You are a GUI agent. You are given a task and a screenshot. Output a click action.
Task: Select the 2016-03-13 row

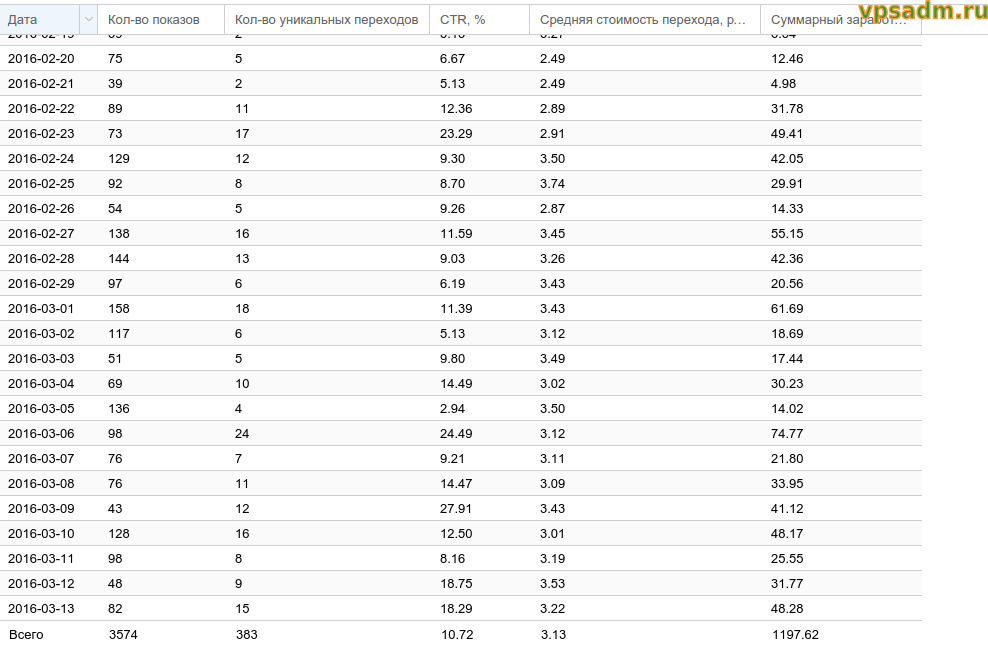coord(41,609)
